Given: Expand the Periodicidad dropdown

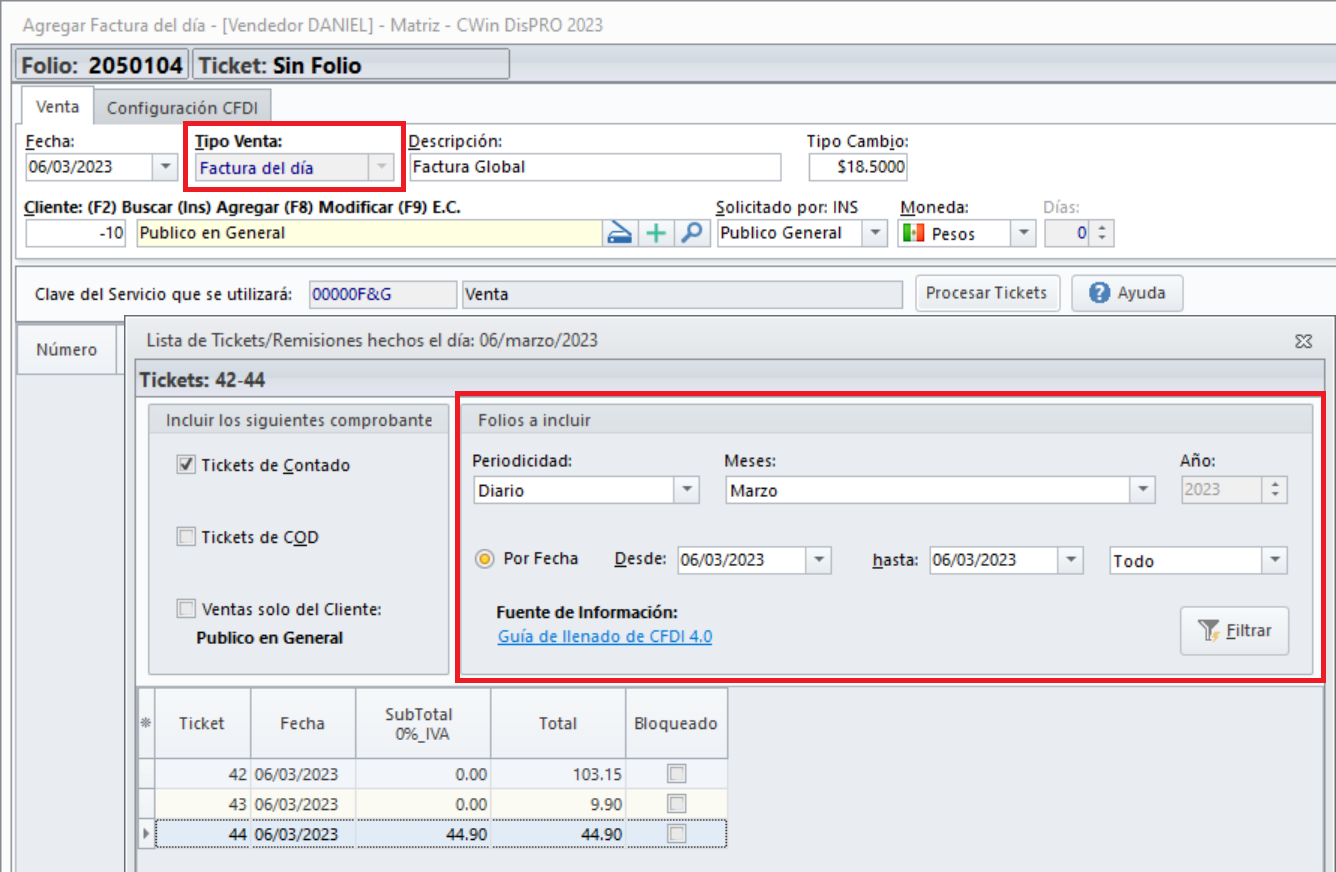Looking at the screenshot, I should tap(686, 490).
